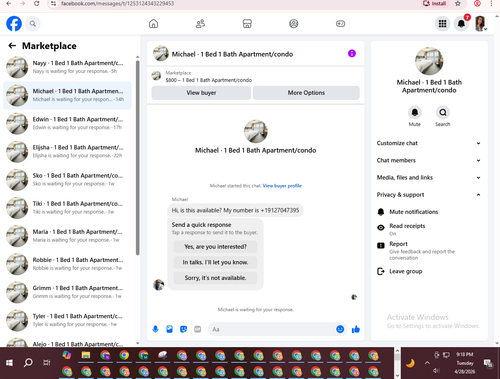Viewport: 500px width, 379px height.
Task: Click the View buyer button
Action: 201,93
